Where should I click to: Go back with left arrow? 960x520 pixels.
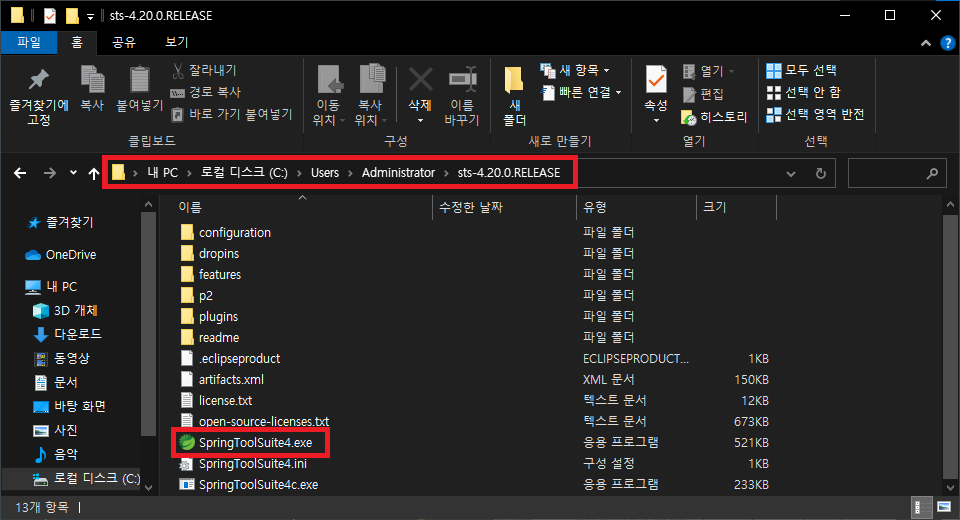coord(20,173)
